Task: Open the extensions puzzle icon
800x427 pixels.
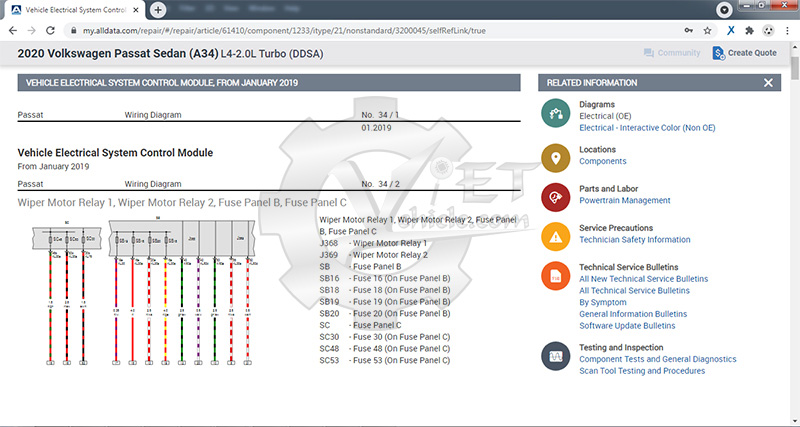Action: pyautogui.click(x=749, y=31)
